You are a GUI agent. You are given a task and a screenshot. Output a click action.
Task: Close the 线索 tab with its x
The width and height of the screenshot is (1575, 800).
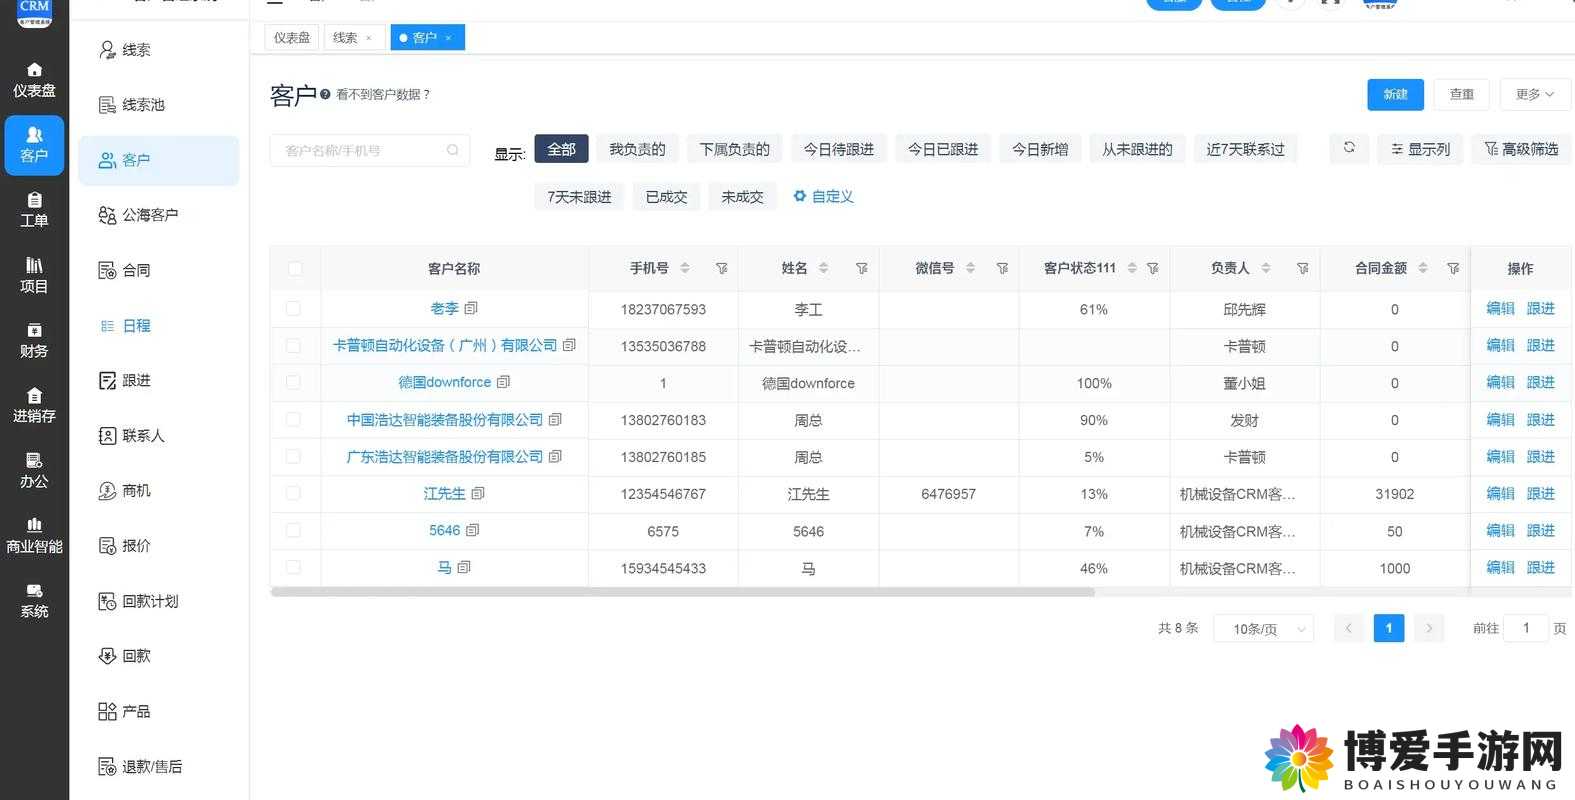(x=369, y=38)
